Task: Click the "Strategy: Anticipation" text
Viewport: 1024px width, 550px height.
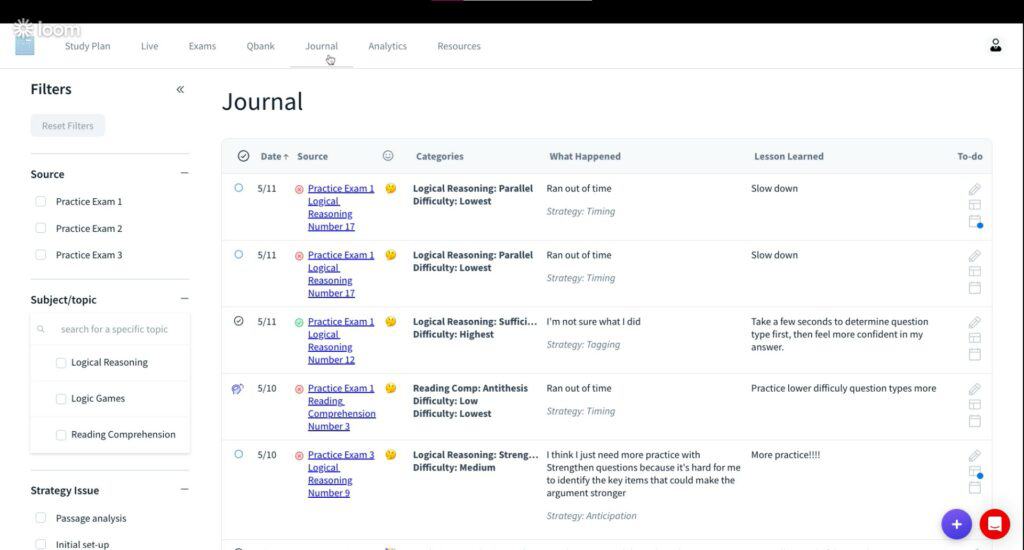Action: pyautogui.click(x=591, y=515)
